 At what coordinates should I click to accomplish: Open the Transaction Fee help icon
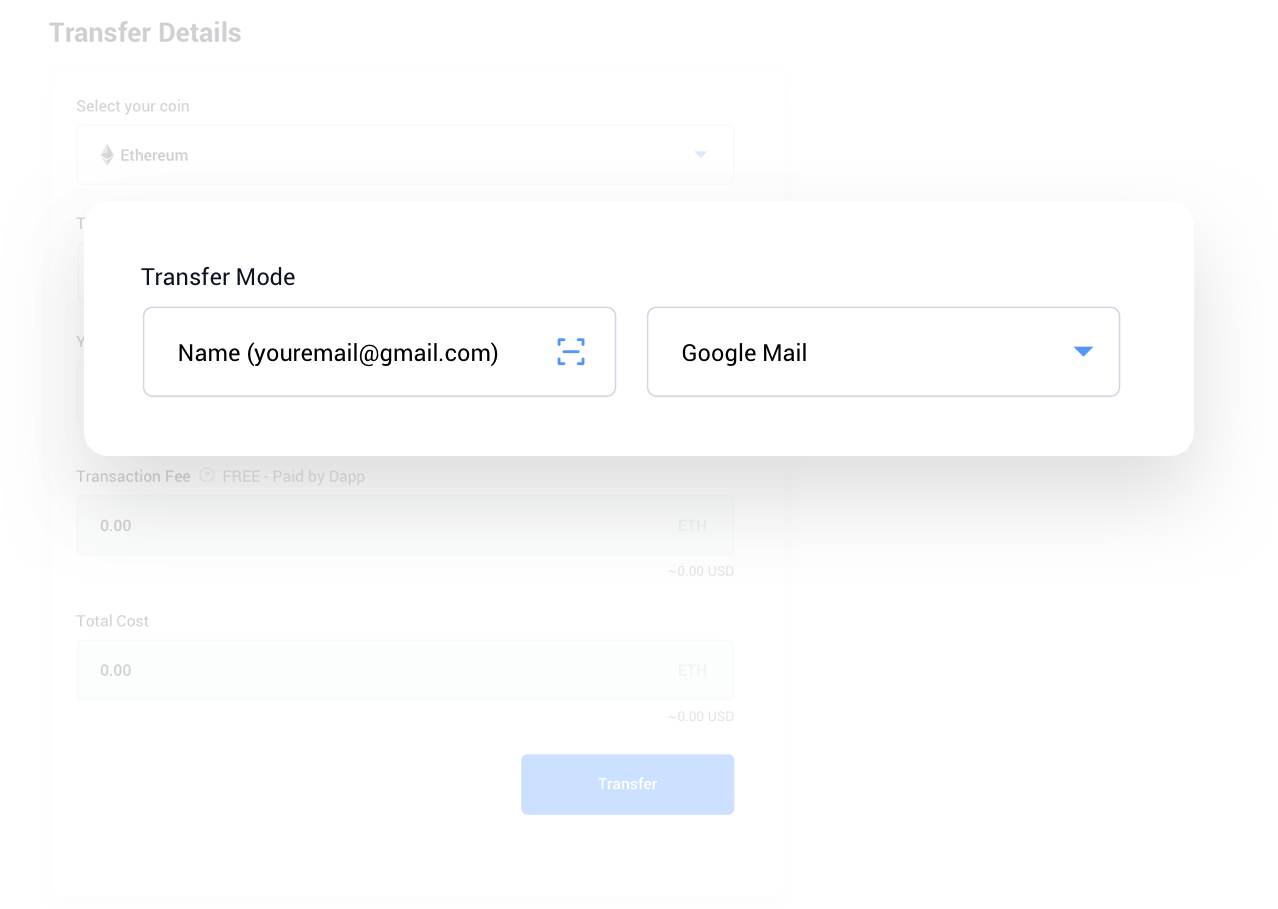207,475
